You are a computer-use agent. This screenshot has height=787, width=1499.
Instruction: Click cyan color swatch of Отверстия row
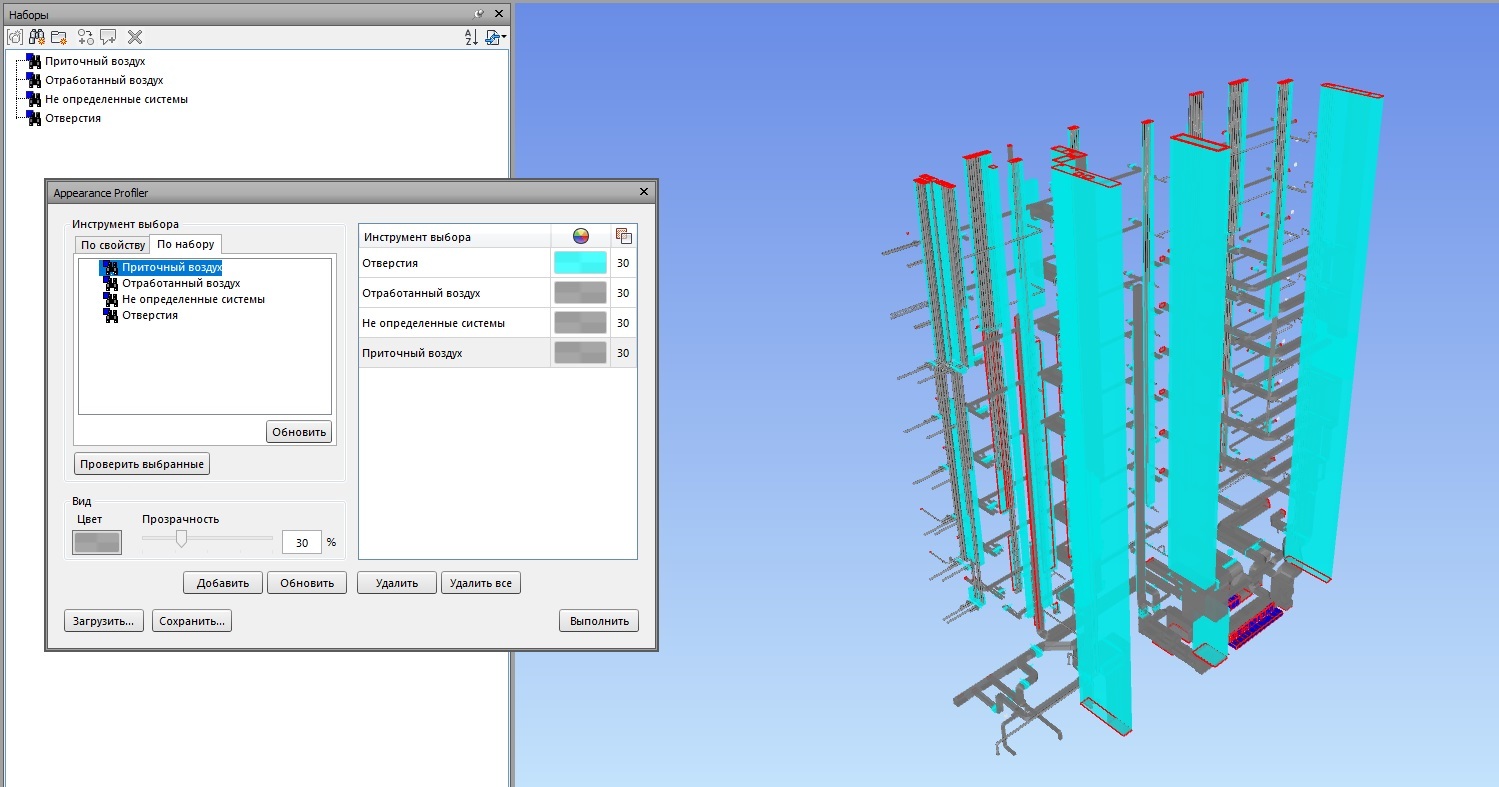581,263
